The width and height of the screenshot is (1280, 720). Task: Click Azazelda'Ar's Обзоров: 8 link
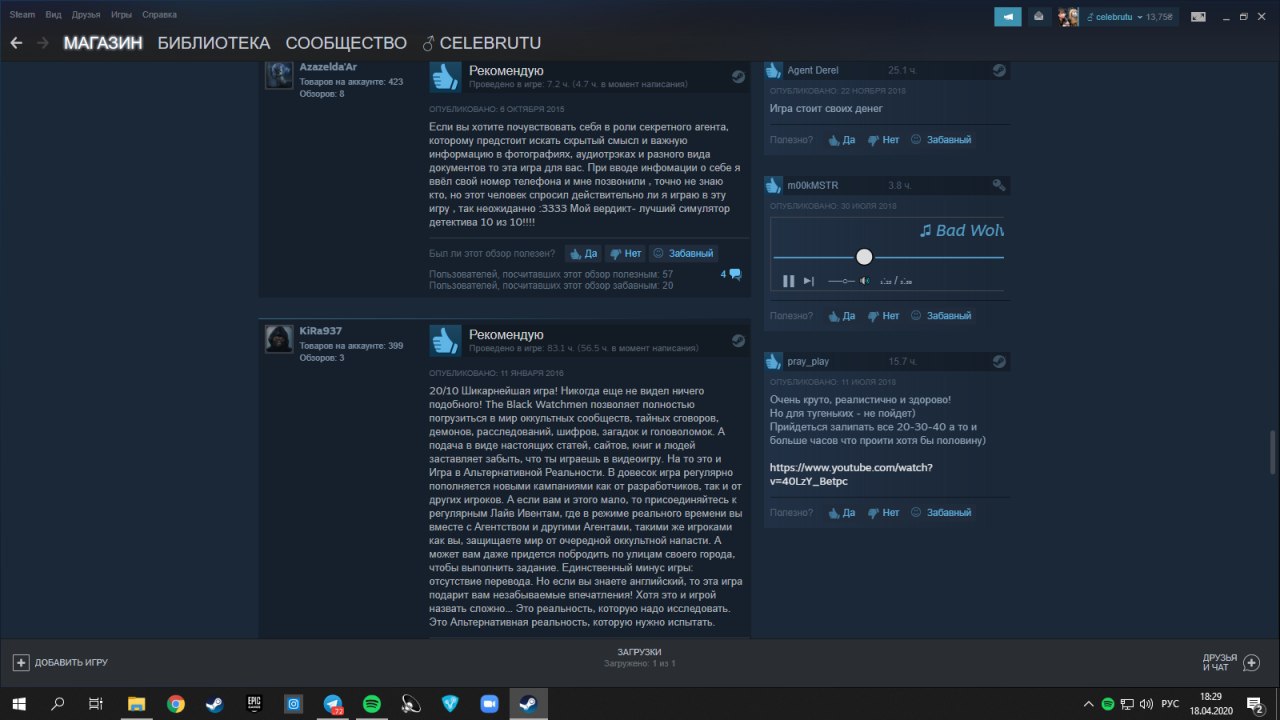322,94
